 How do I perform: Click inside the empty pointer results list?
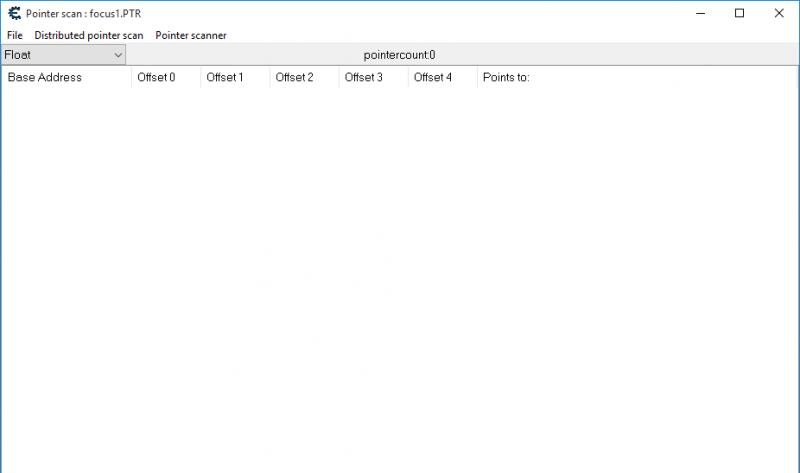(x=400, y=280)
